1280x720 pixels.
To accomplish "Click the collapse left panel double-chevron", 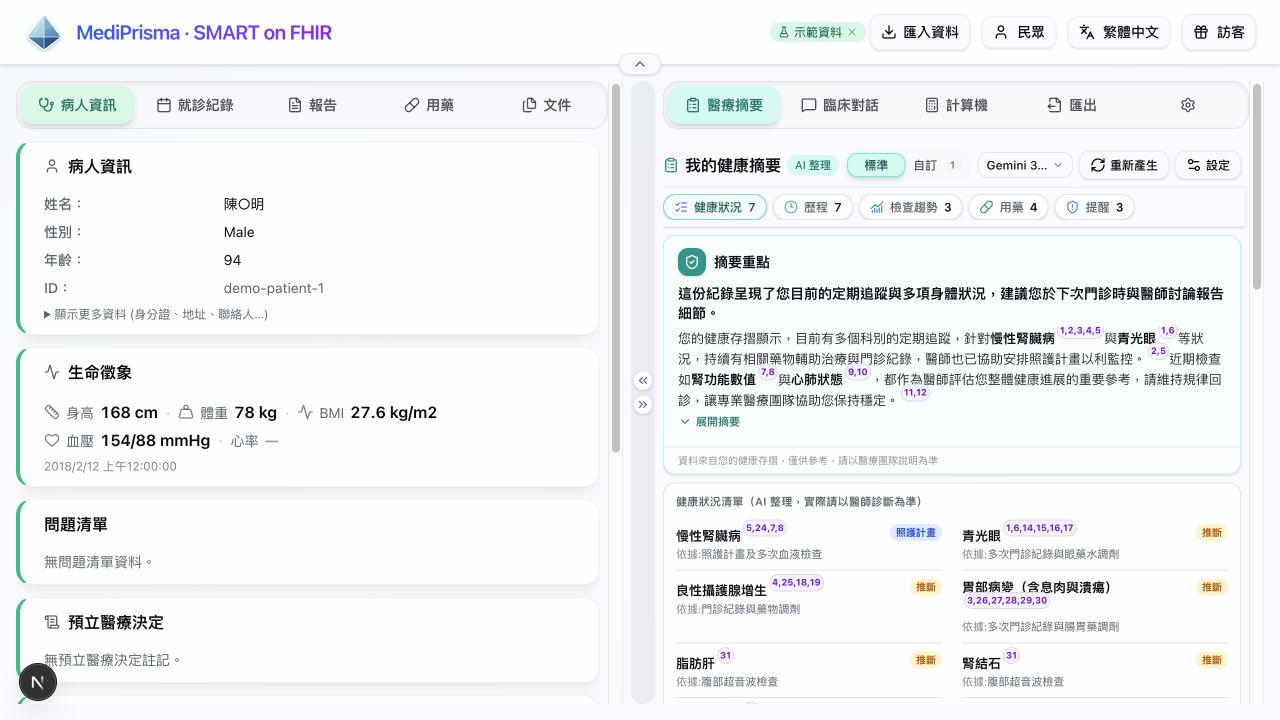I will coord(643,380).
